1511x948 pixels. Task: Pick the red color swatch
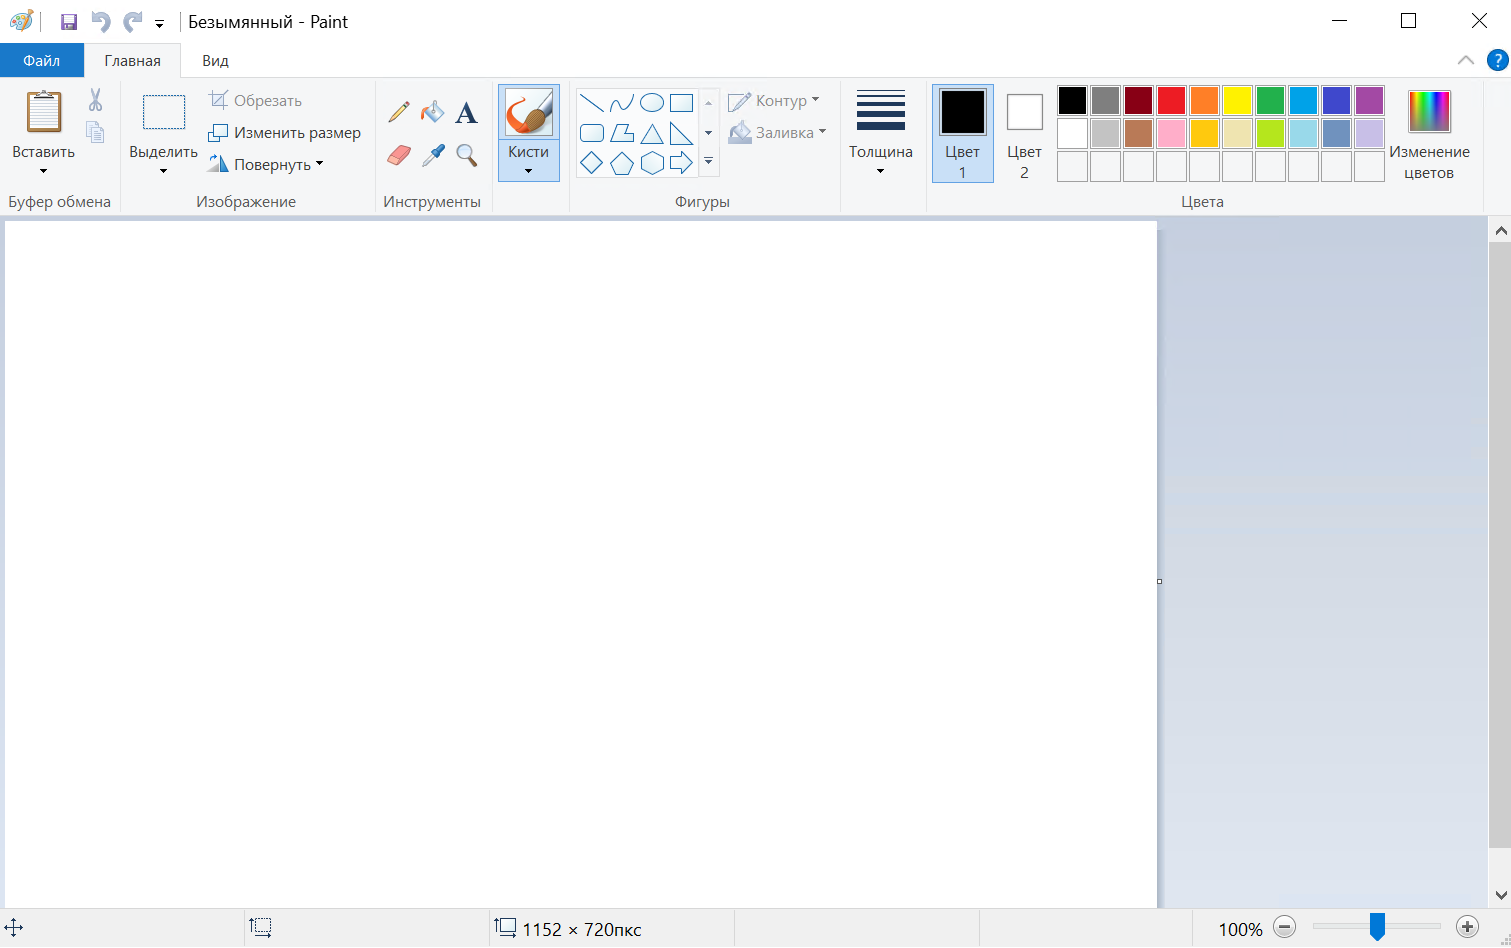click(1171, 100)
